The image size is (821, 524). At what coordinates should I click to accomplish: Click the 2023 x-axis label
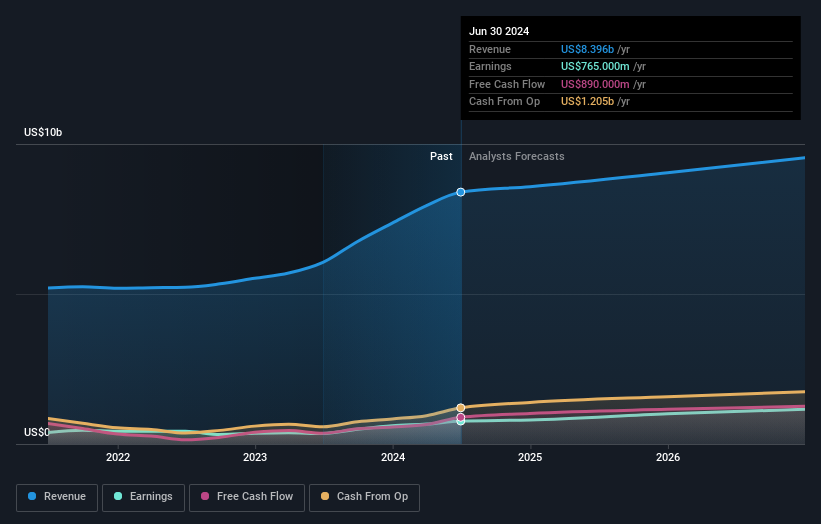(255, 458)
